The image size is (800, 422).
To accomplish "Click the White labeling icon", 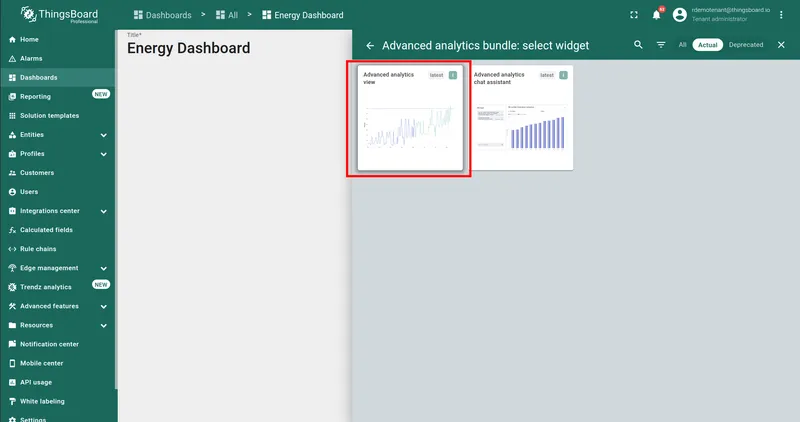I will (x=12, y=402).
